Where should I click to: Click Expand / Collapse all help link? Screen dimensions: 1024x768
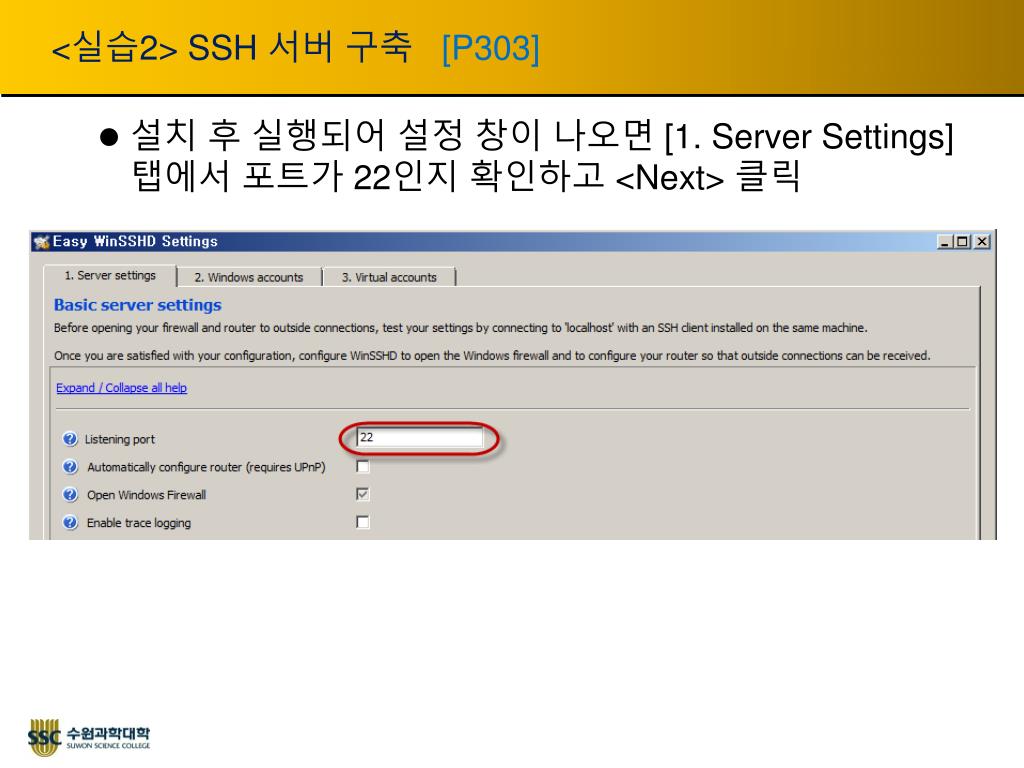121,388
